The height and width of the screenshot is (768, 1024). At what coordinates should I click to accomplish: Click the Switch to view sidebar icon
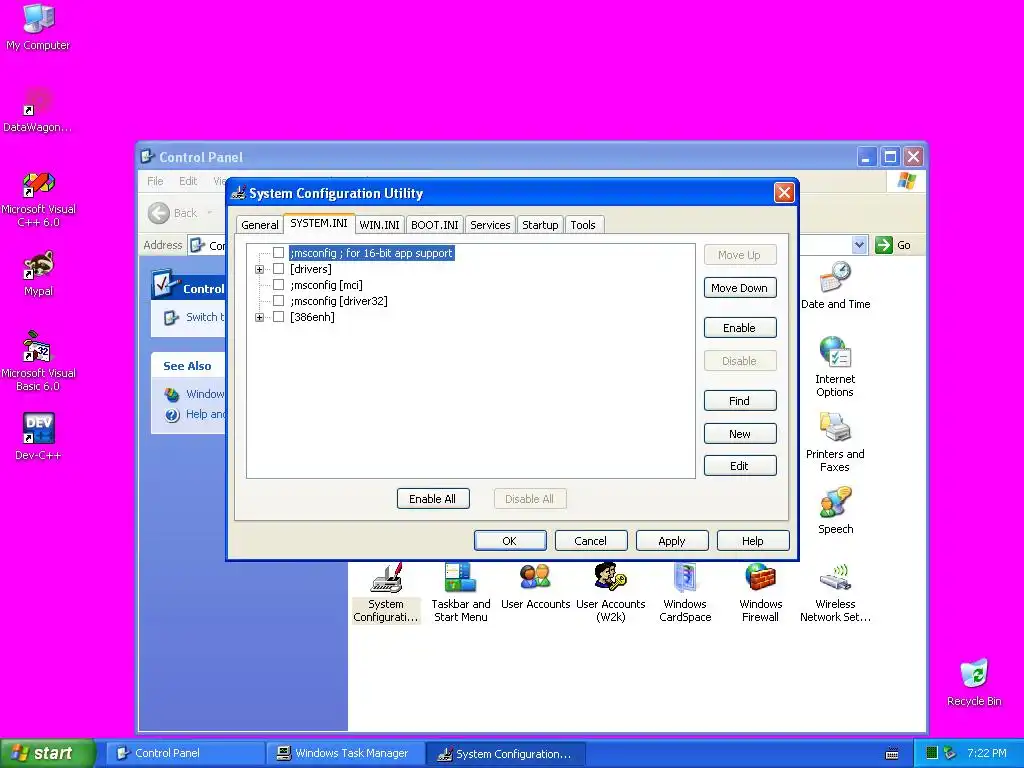tap(171, 317)
